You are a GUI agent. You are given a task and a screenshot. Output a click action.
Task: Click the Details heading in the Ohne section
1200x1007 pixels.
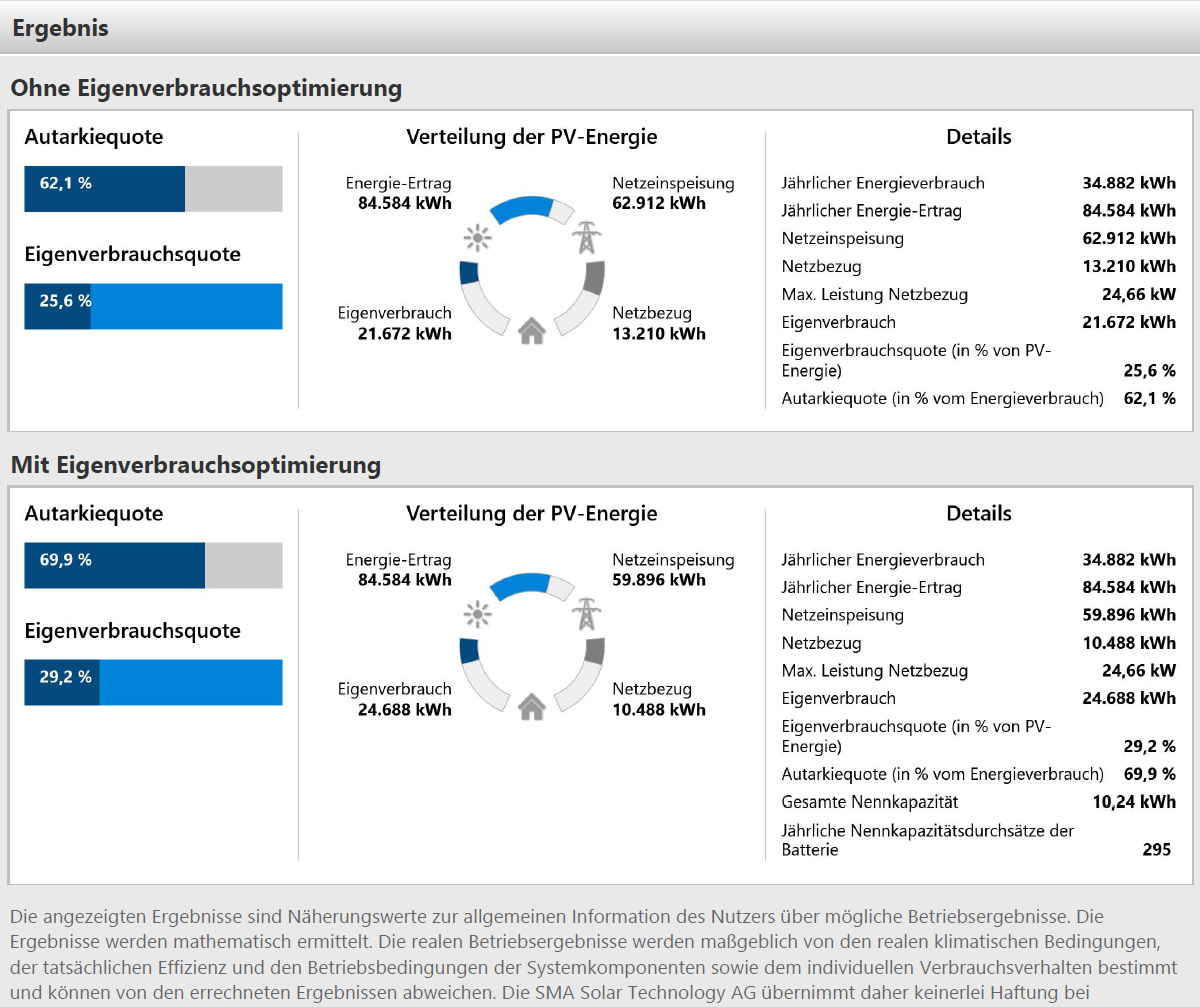click(x=979, y=137)
